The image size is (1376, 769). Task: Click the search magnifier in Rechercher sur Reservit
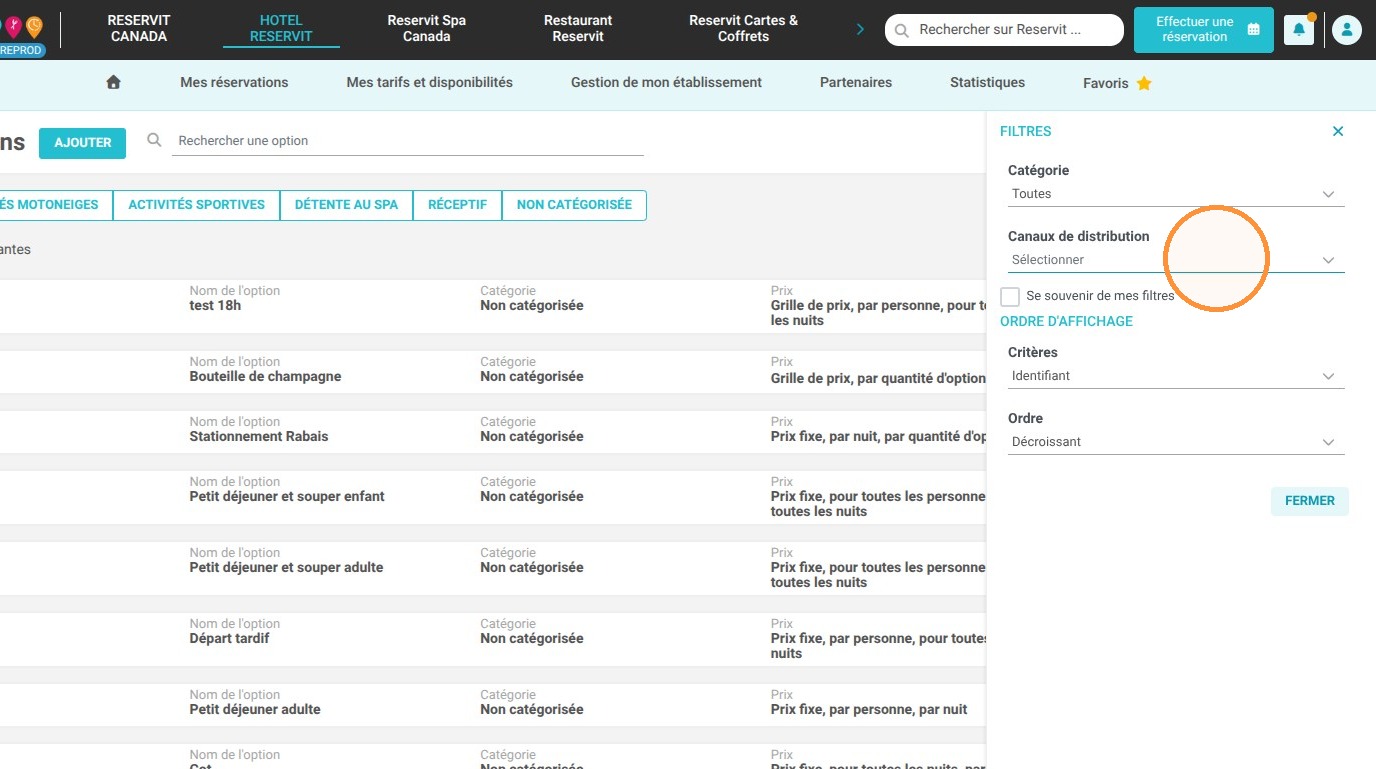901,30
